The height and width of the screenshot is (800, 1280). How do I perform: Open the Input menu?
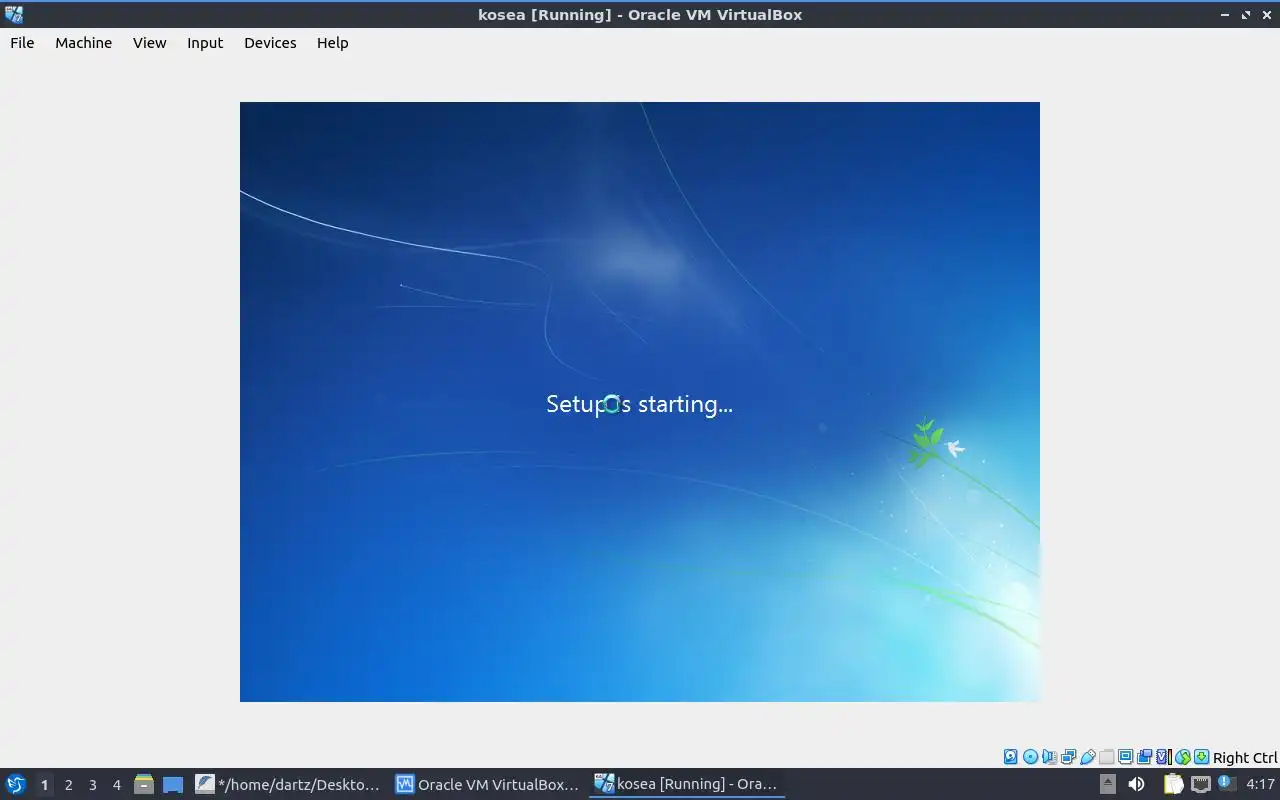click(205, 43)
